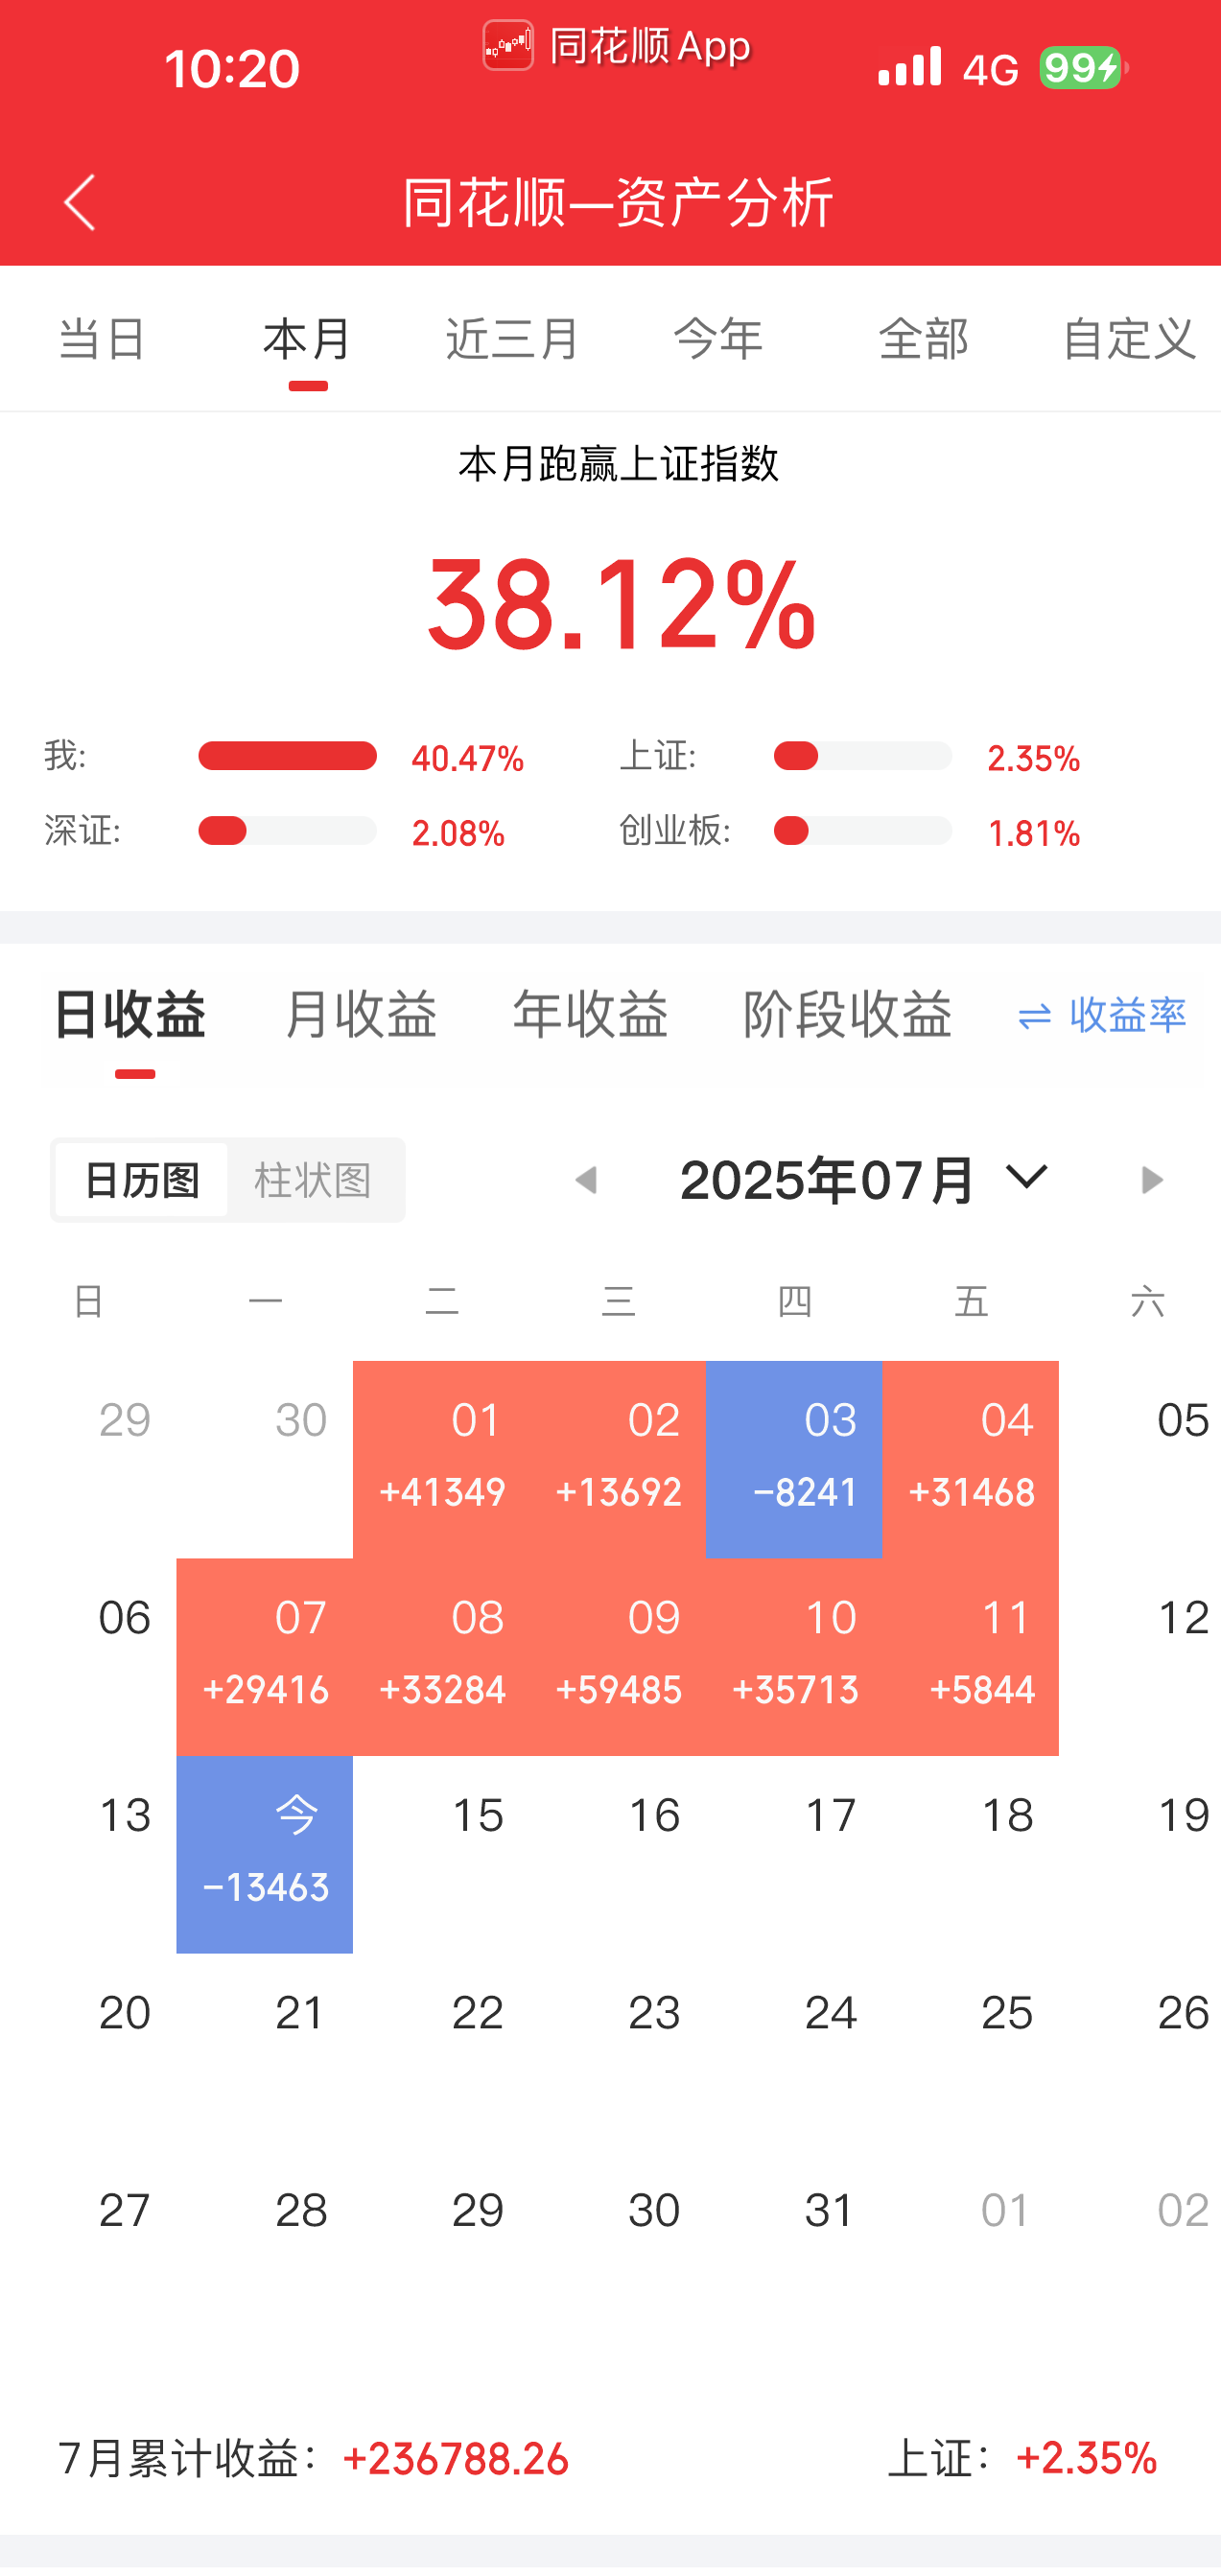
Task: Go to previous month arrow
Action: point(586,1180)
